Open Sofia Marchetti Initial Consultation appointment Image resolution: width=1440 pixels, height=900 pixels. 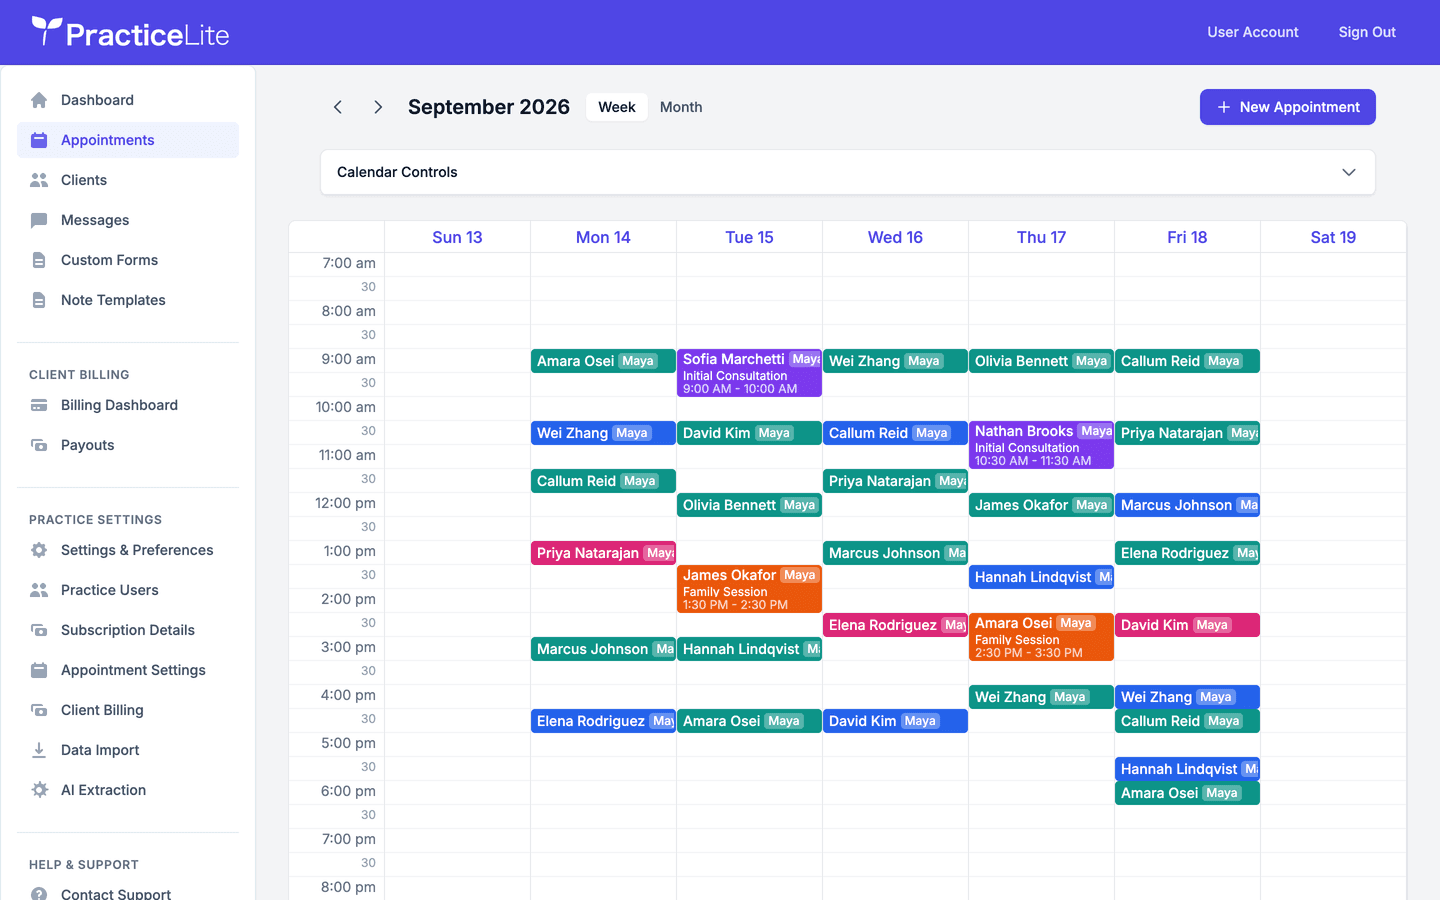[x=749, y=373]
